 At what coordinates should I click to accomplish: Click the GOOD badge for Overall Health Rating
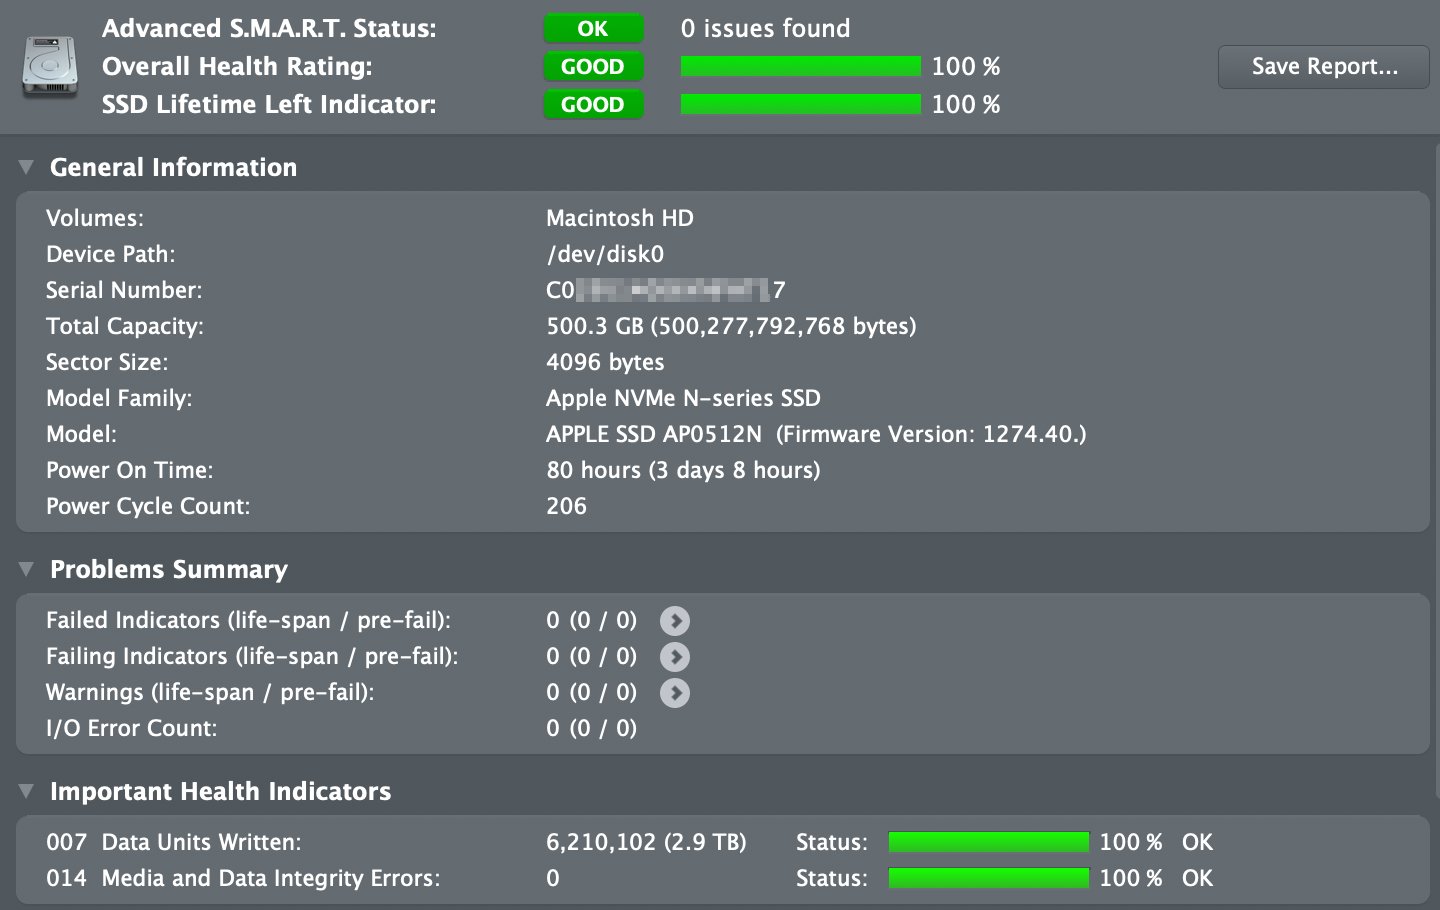[593, 67]
